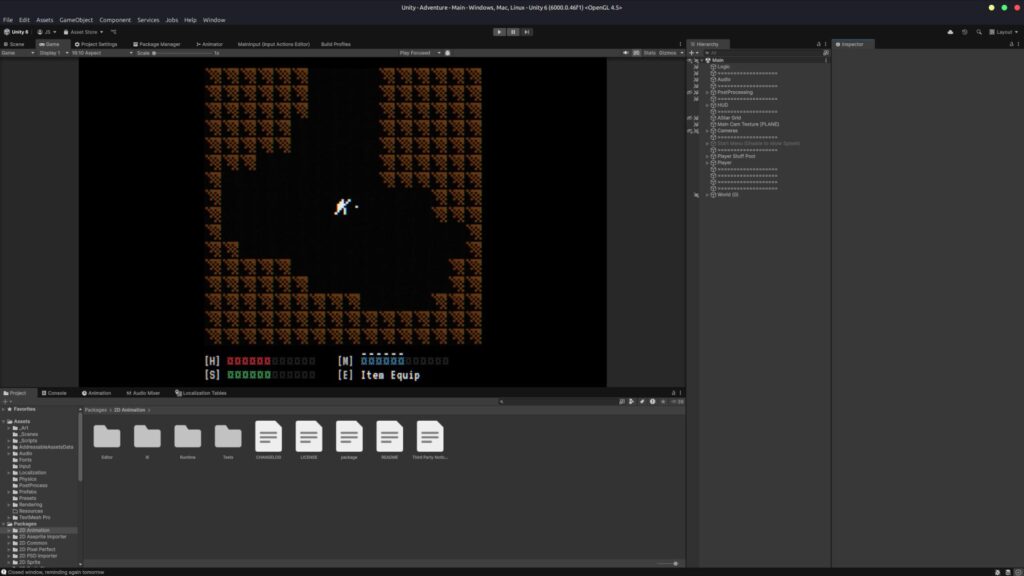Click the Hierarchy search field
Screen dimensions: 1024x576
click(x=762, y=53)
